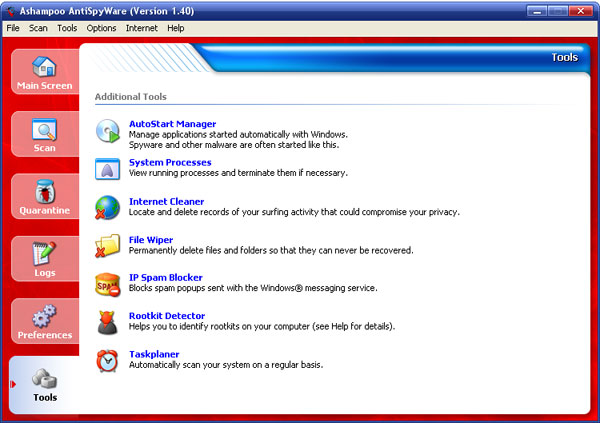Go to the Scan magnifier sidebar icon
This screenshot has width=600, height=423.
[44, 129]
